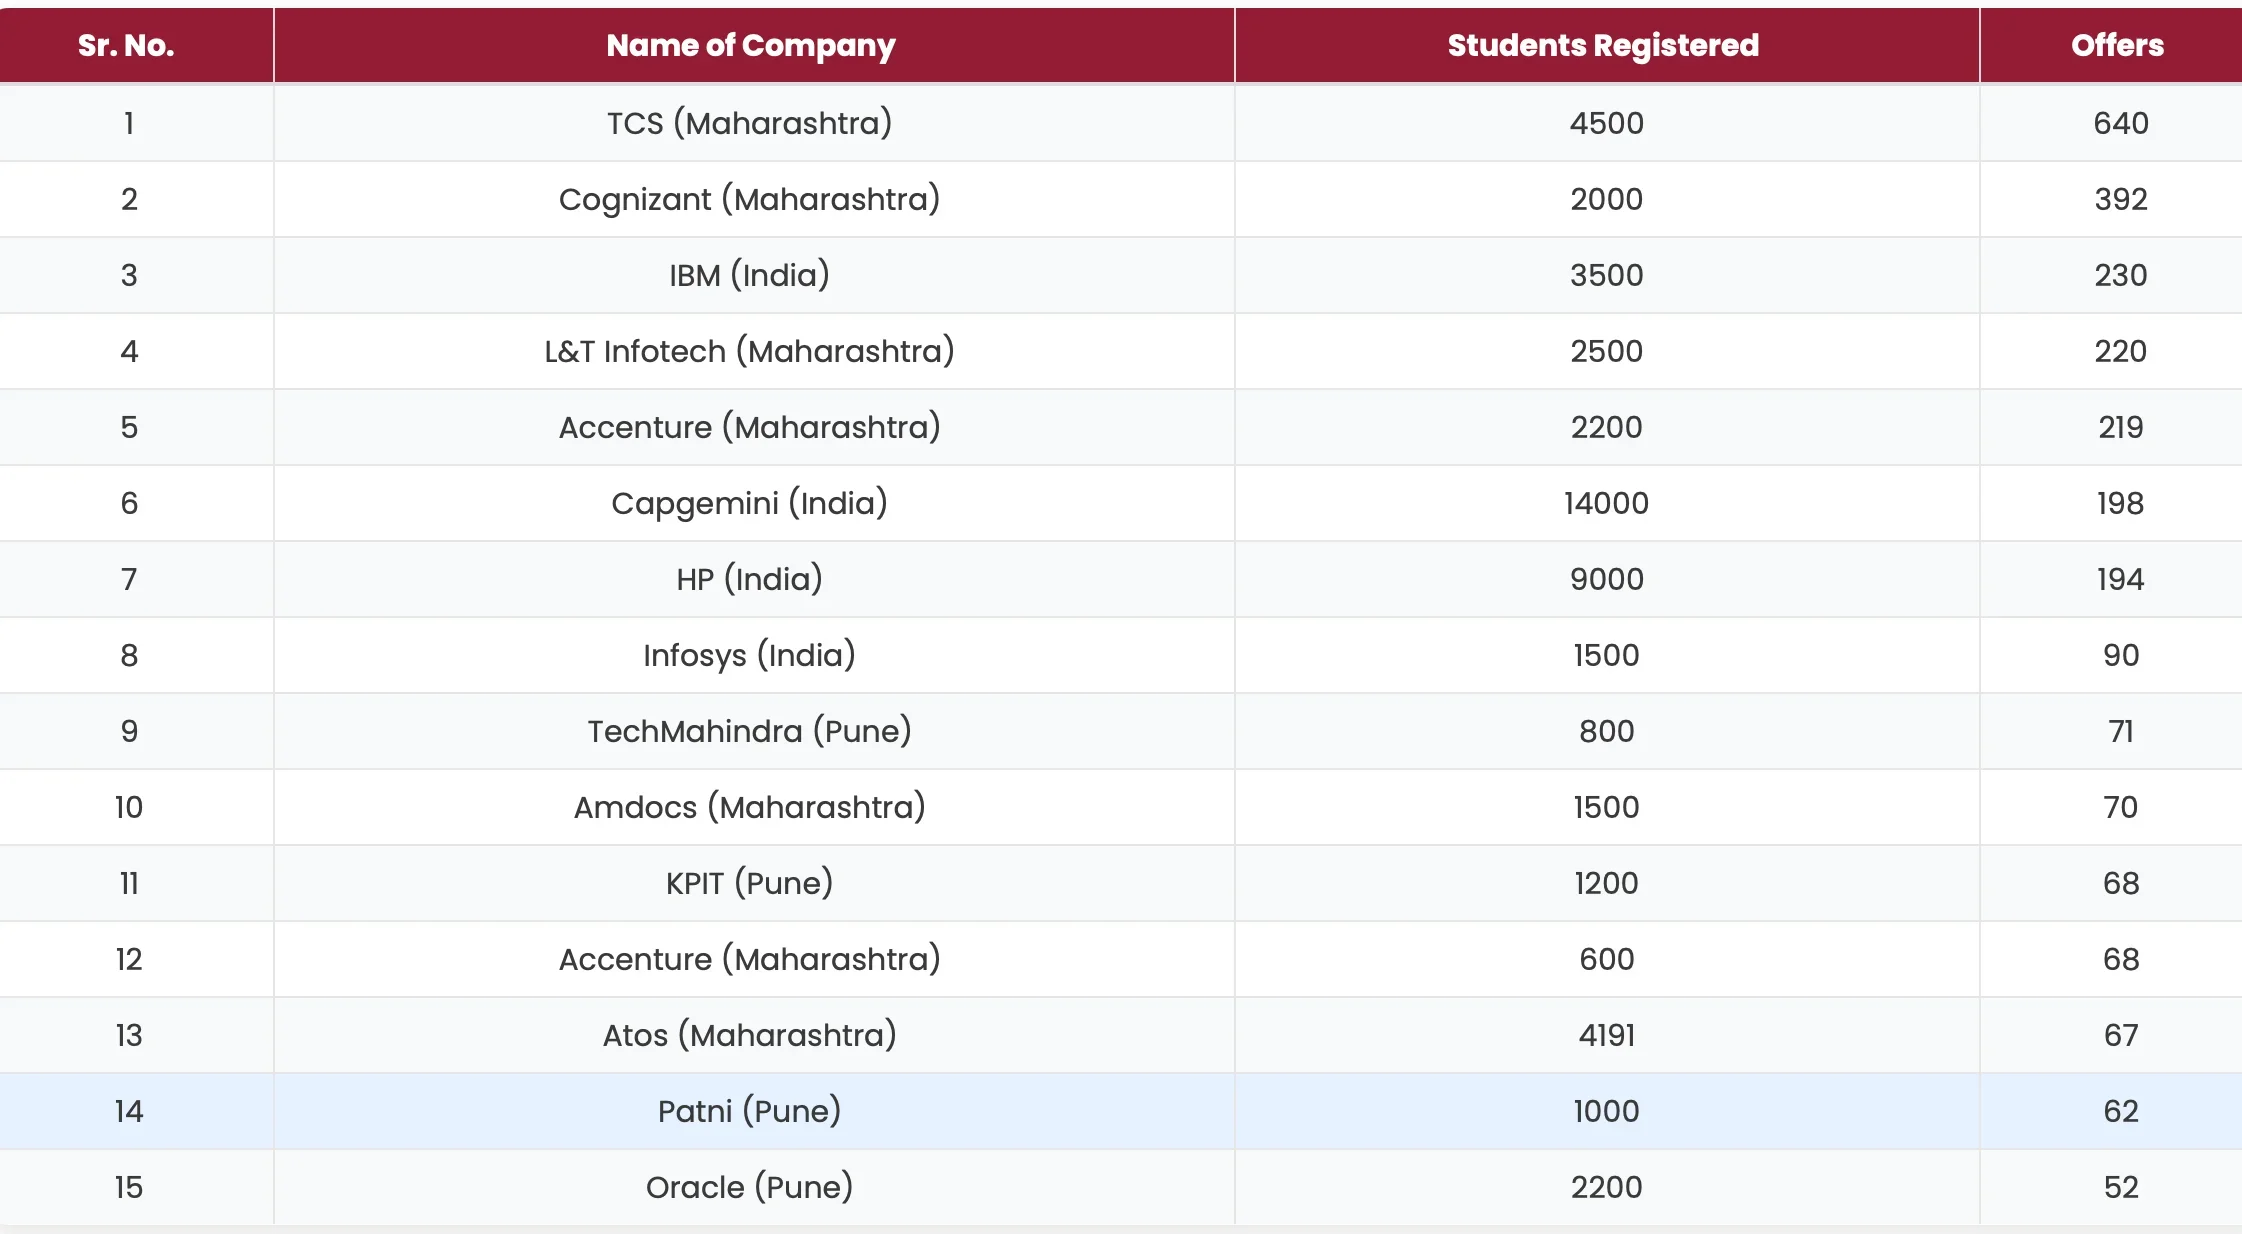This screenshot has width=2242, height=1234.
Task: Click the IBM (India) company name
Action: click(750, 275)
